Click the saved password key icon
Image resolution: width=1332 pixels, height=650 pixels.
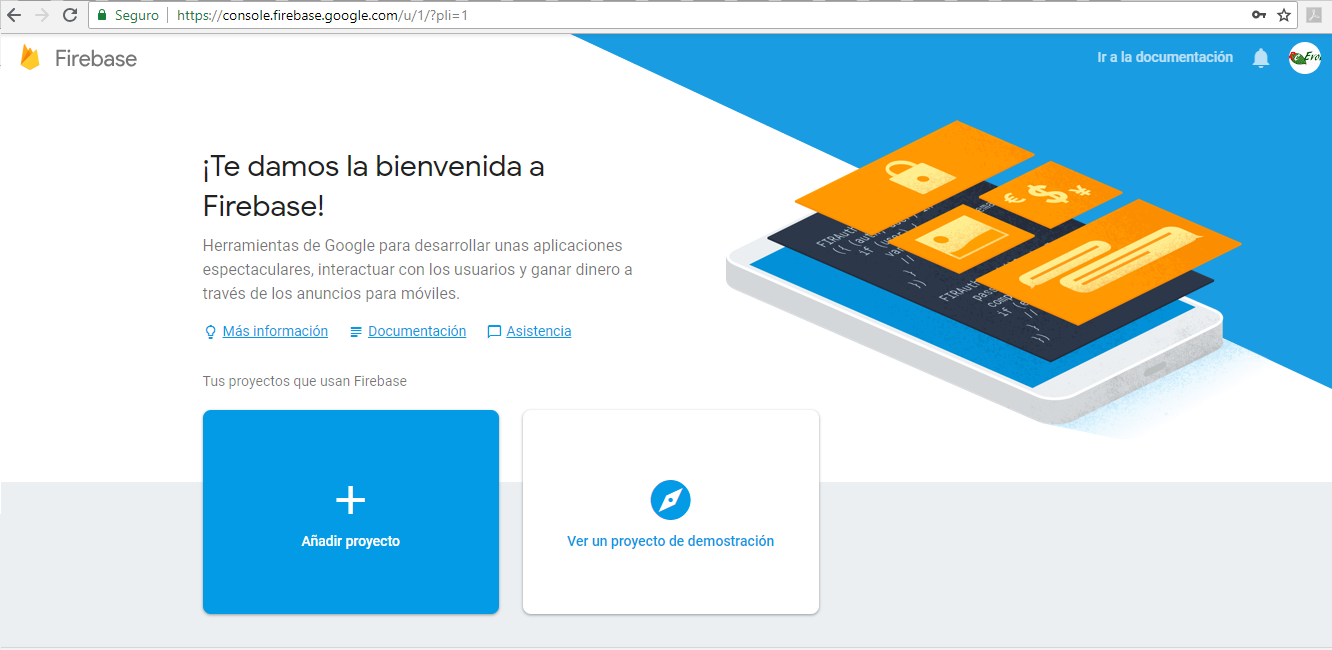[1260, 15]
